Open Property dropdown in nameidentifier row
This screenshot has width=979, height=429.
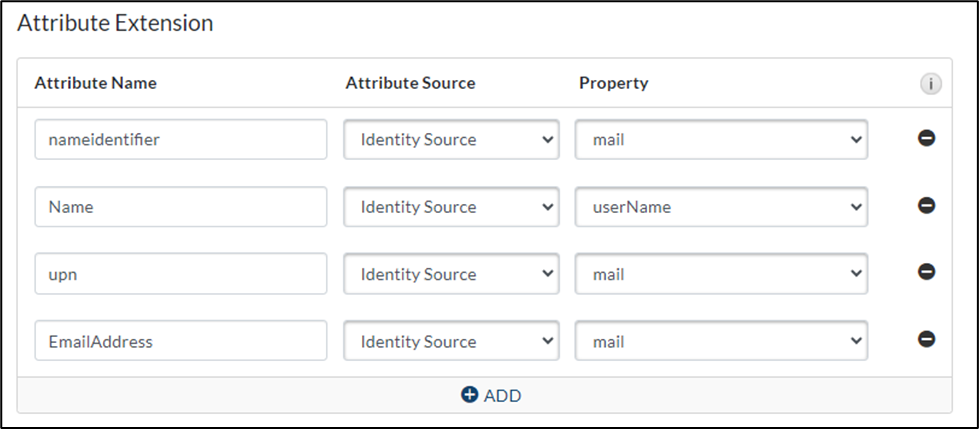[x=721, y=140]
